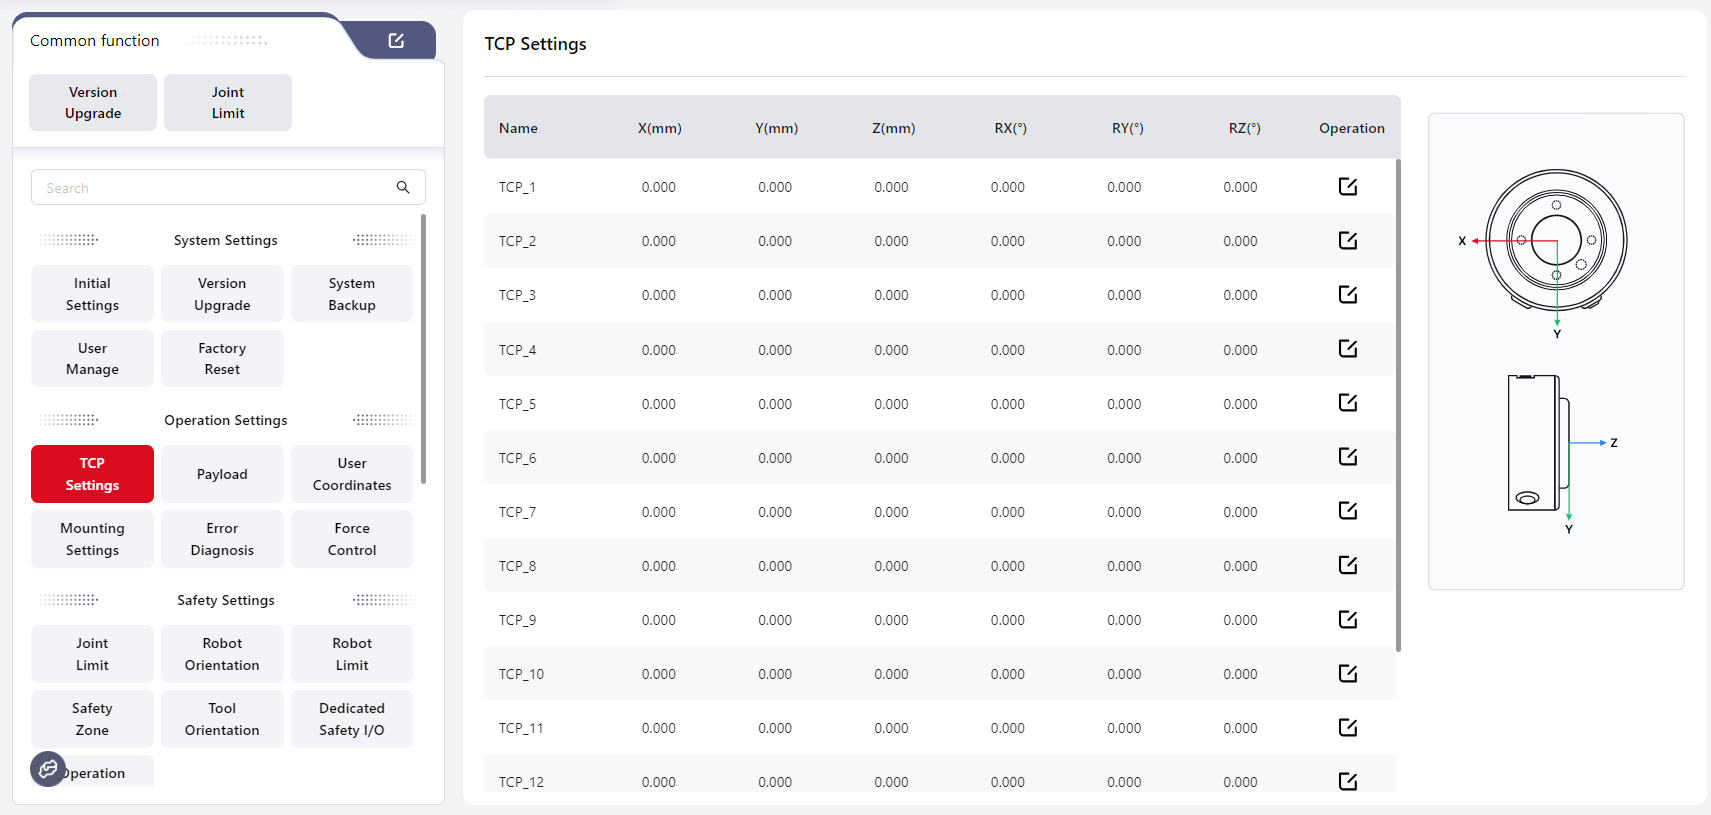The image size is (1711, 815).
Task: Open User Coordinates settings
Action: tap(352, 474)
